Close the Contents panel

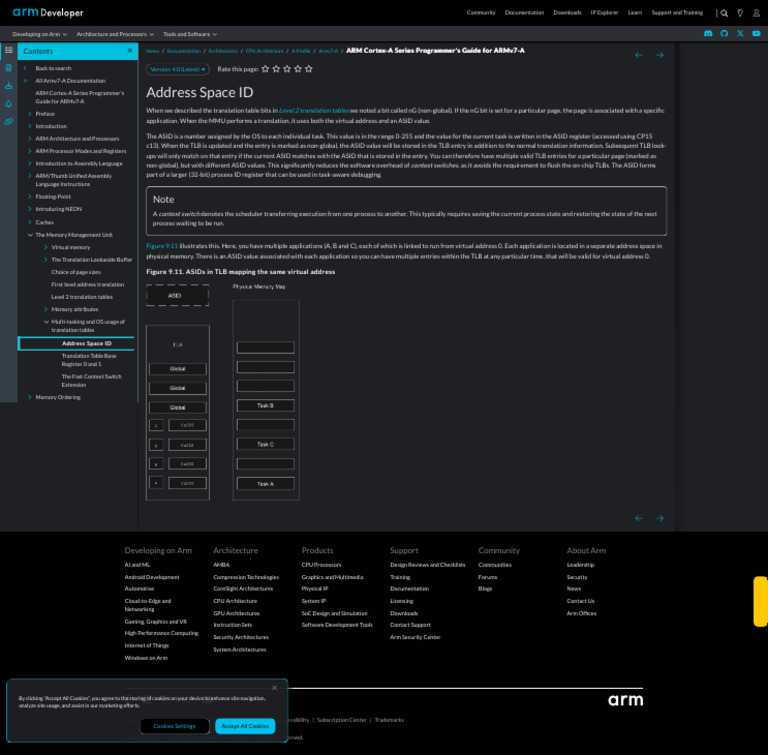(x=129, y=50)
